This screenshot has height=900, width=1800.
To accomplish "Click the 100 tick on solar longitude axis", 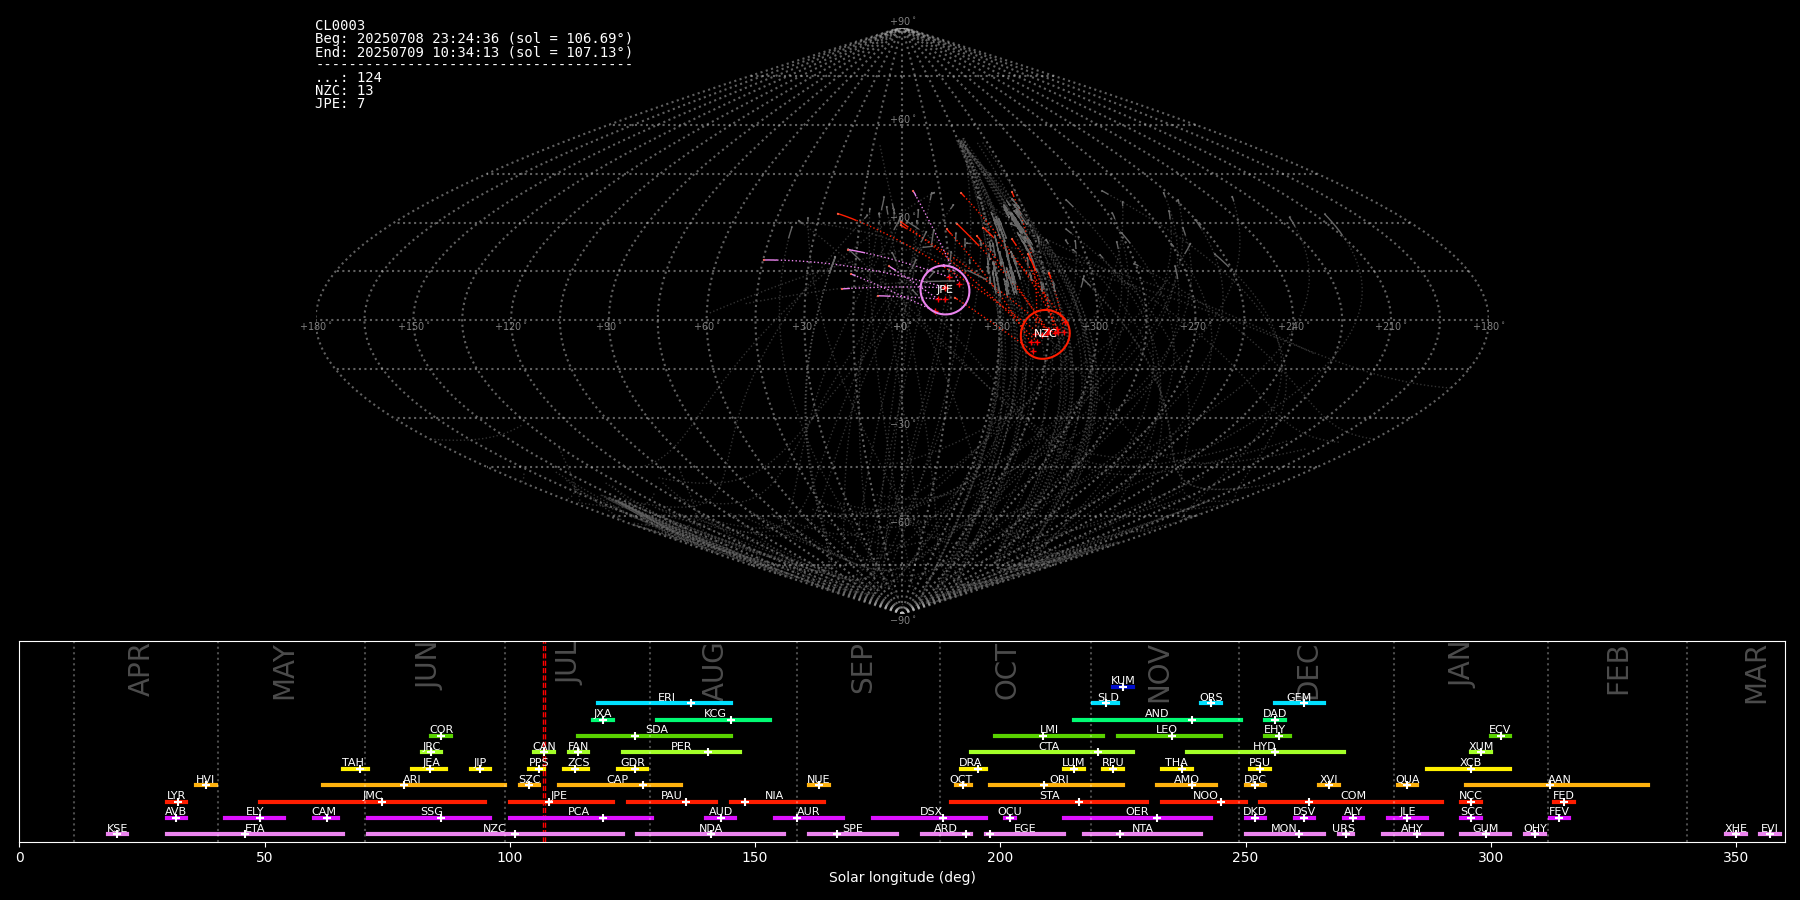I will (x=510, y=858).
